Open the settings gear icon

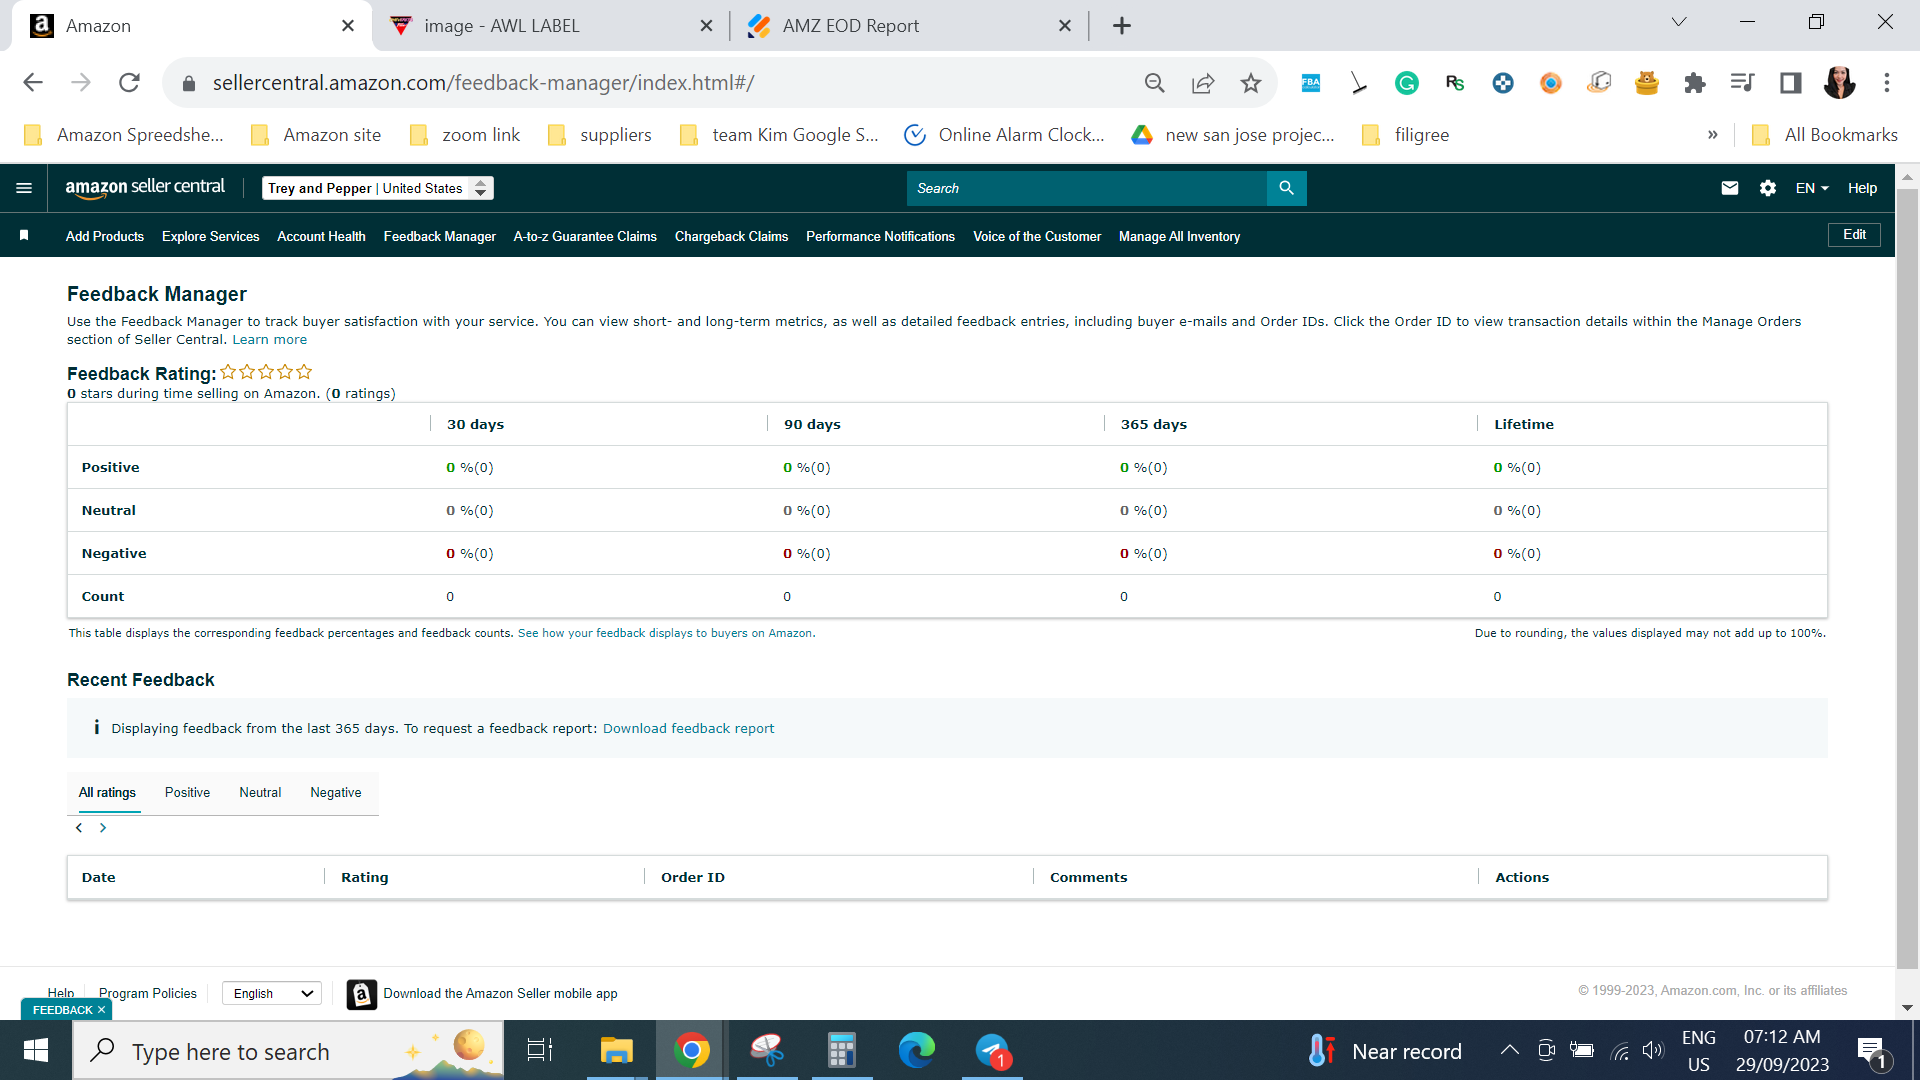click(x=1768, y=188)
